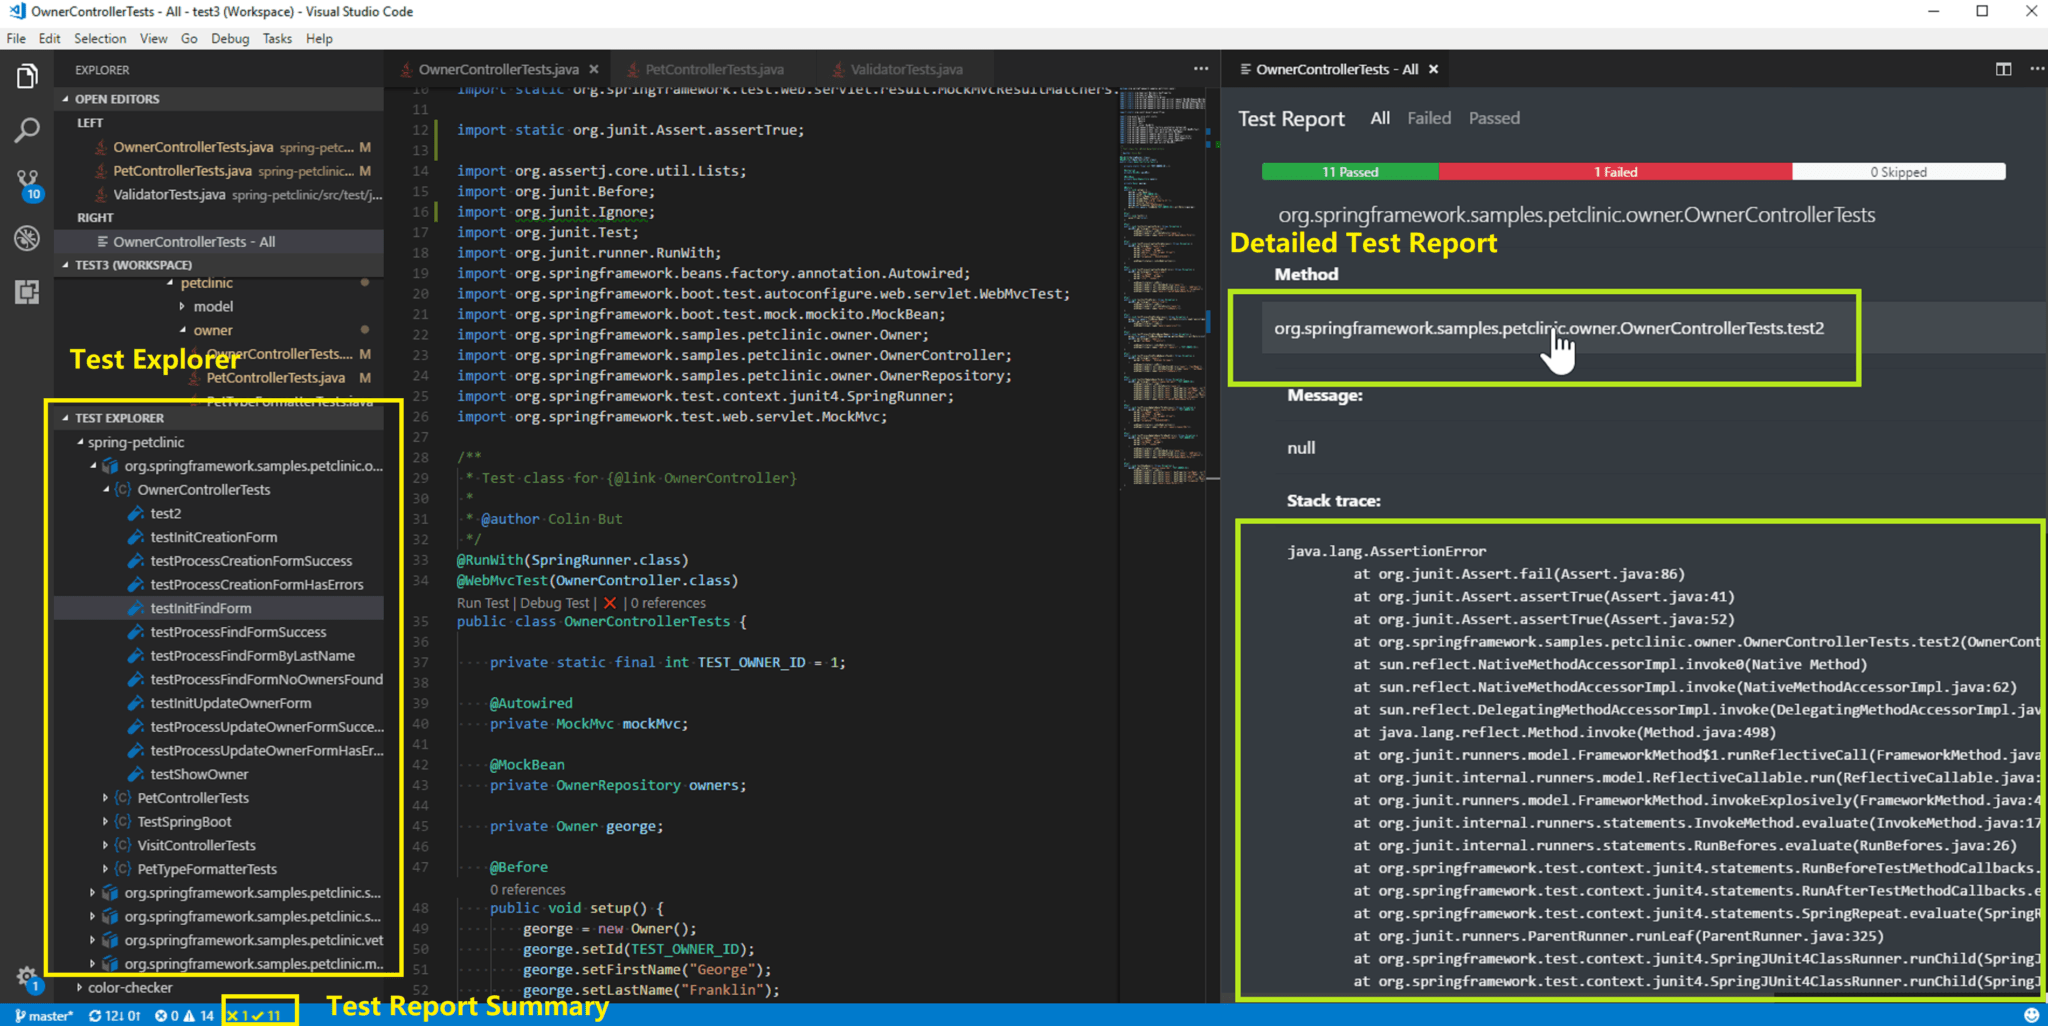
Task: Show only Passed tests in the Test Report
Action: pyautogui.click(x=1494, y=118)
